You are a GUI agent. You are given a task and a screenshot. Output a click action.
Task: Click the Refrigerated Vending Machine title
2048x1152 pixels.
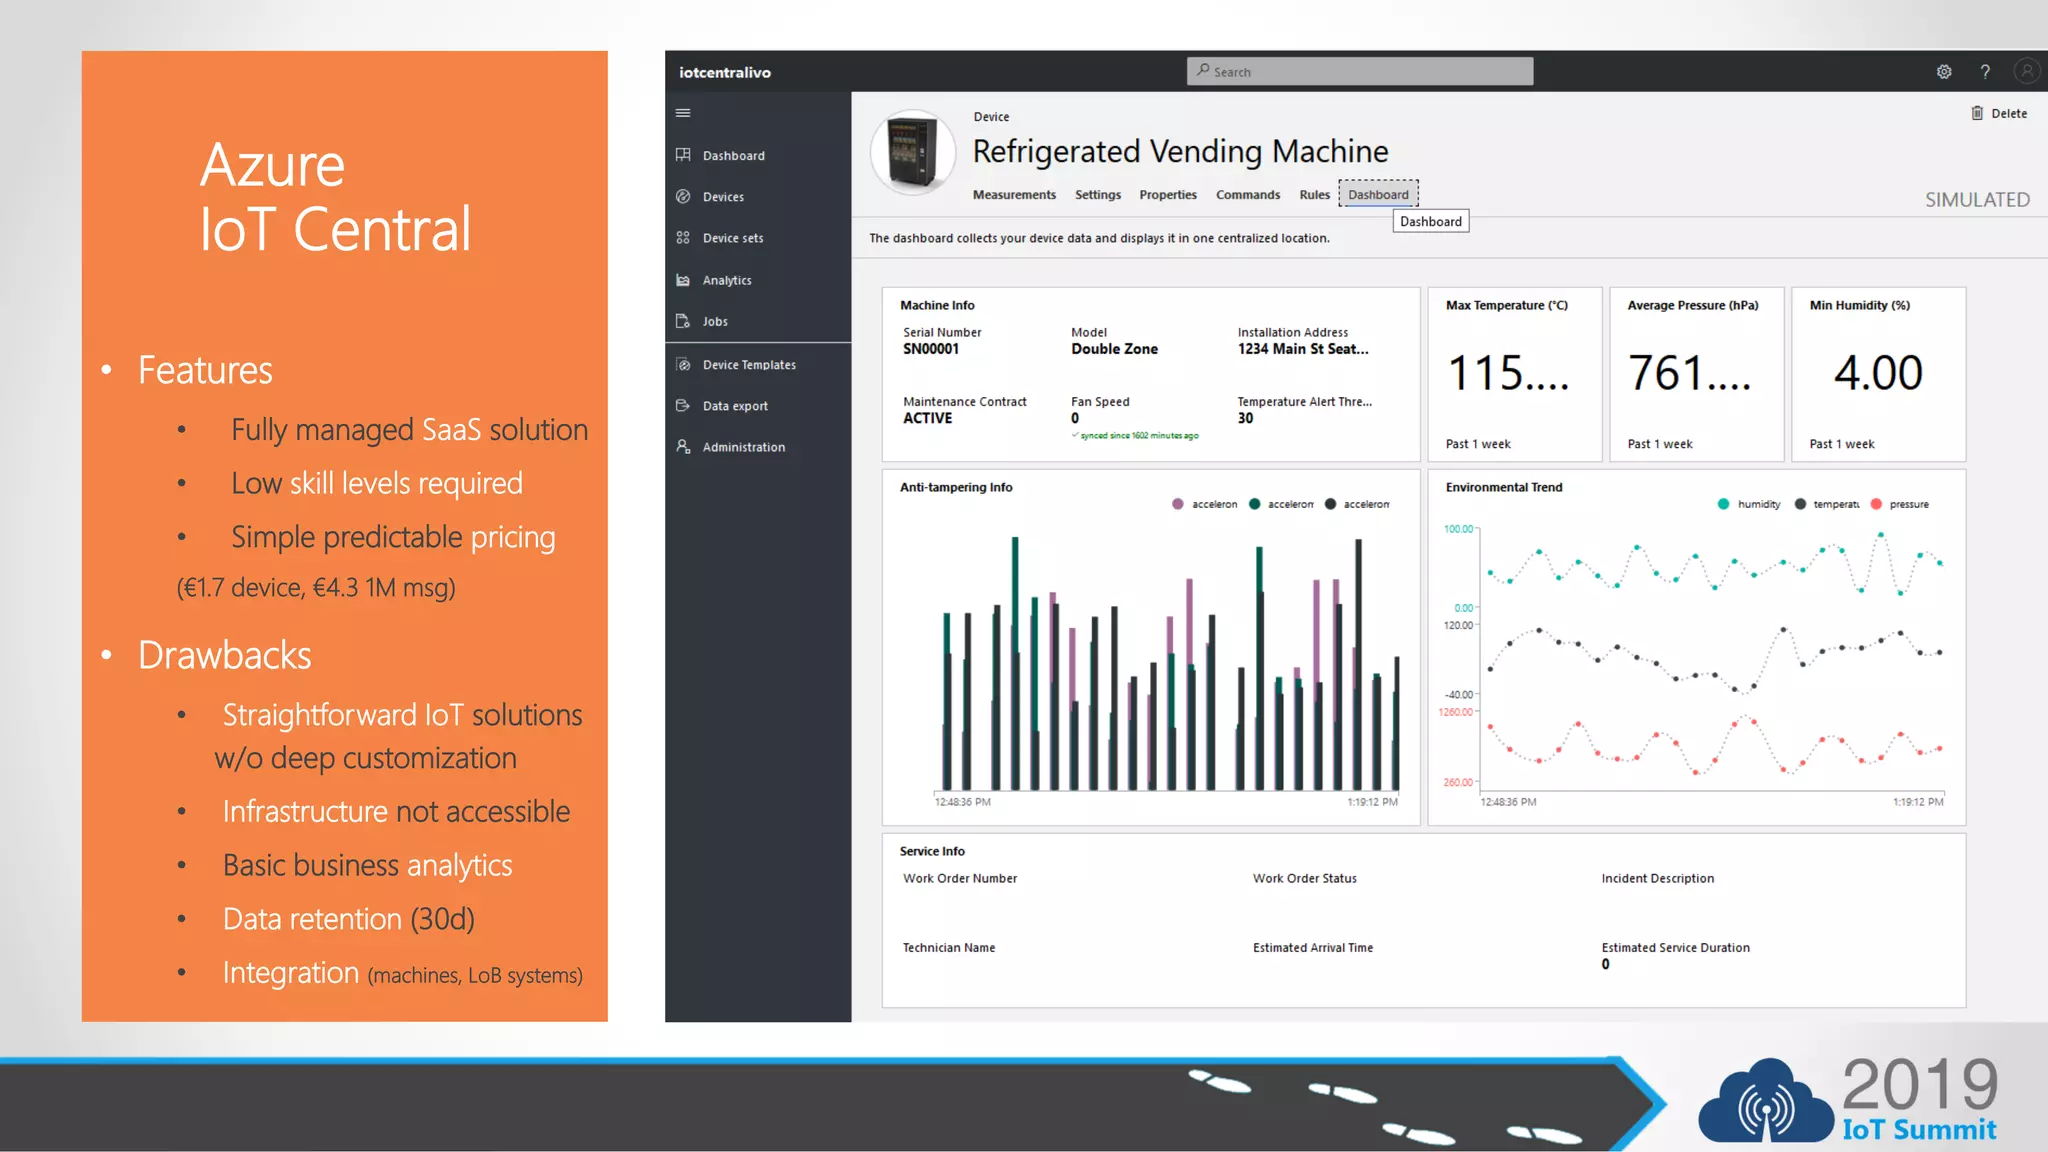[1180, 151]
